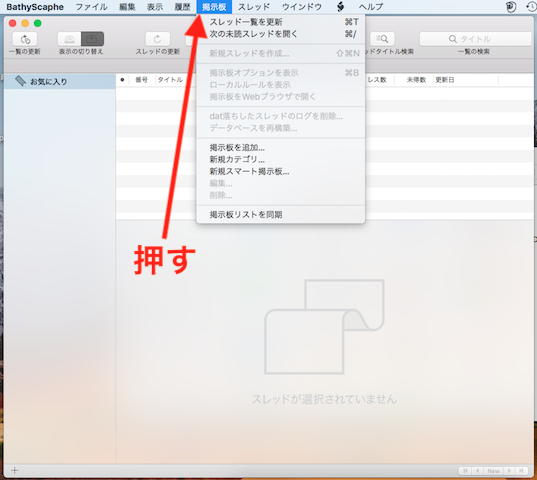Image resolution: width=537 pixels, height=480 pixels.
Task: Choose 新規スマート掲示板... menu item
Action: (280, 171)
